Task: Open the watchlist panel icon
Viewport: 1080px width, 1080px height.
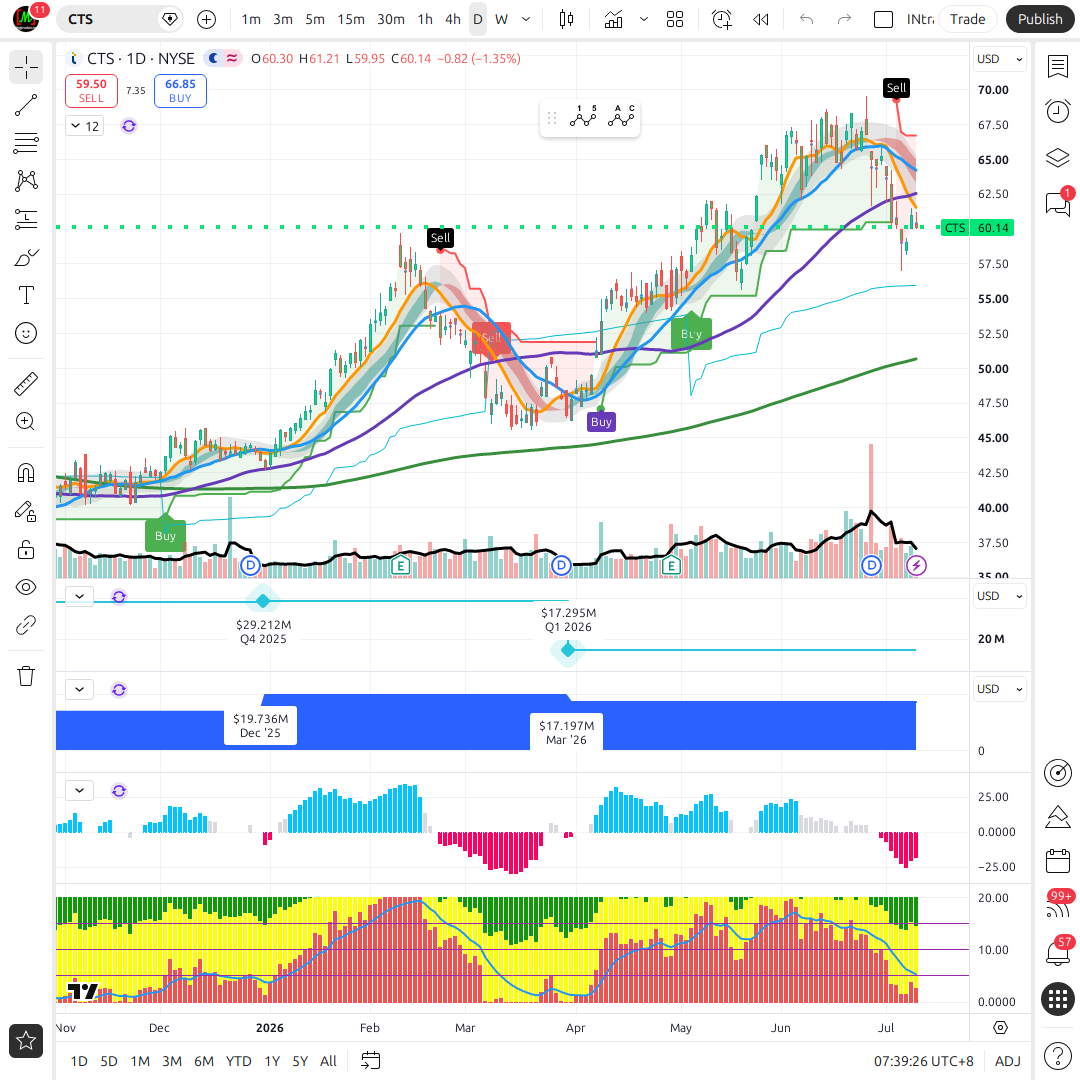Action: 1058,67
